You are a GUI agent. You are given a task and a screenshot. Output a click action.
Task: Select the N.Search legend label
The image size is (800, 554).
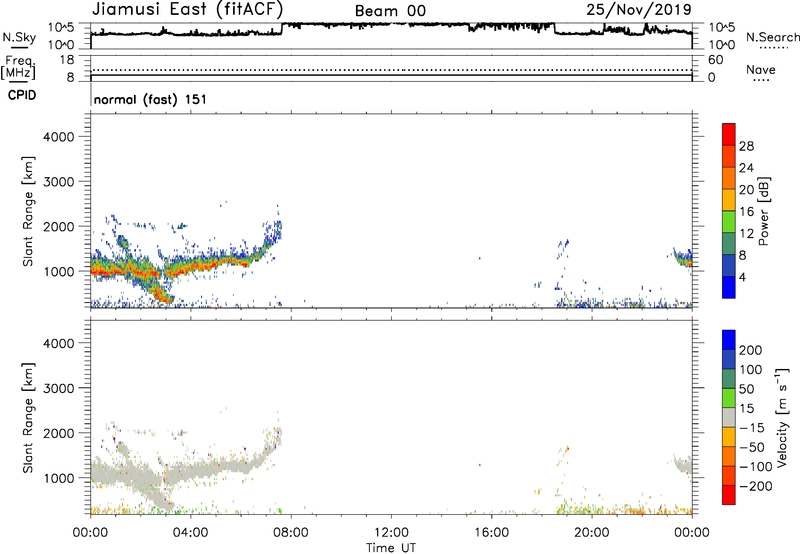[x=773, y=37]
